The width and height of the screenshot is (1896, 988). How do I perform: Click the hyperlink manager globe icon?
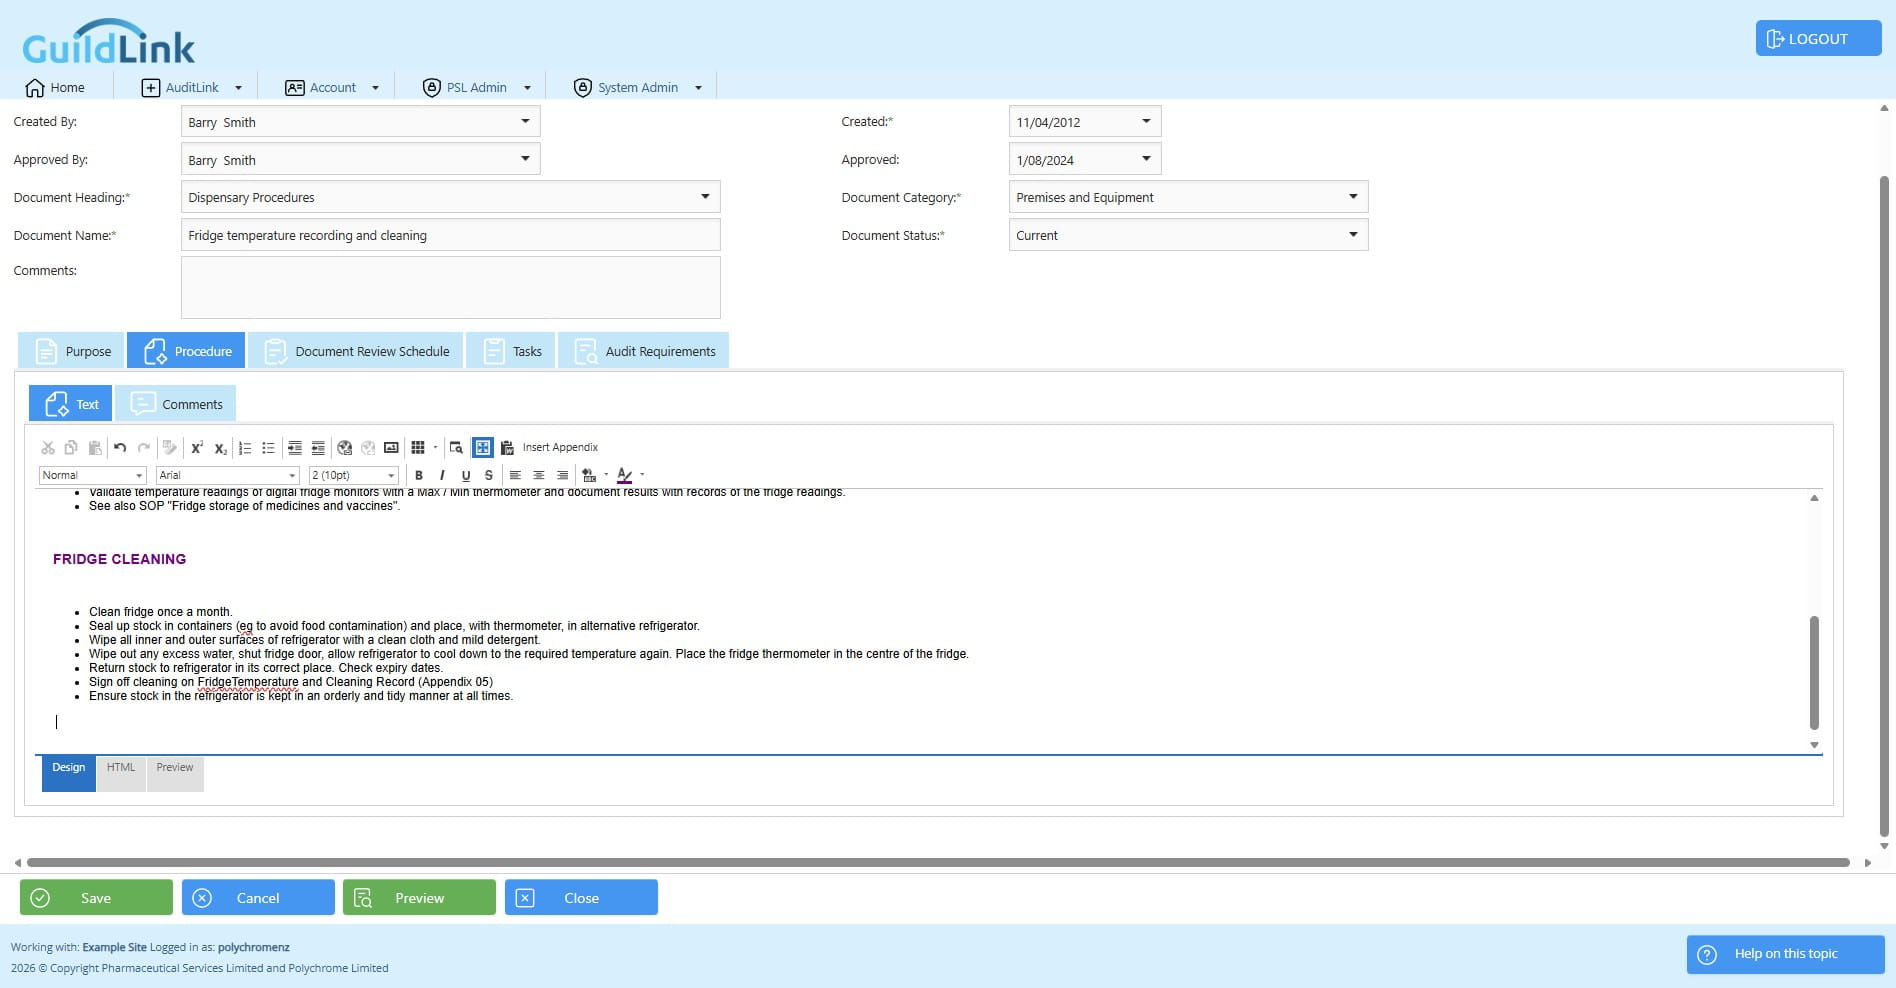(x=345, y=448)
